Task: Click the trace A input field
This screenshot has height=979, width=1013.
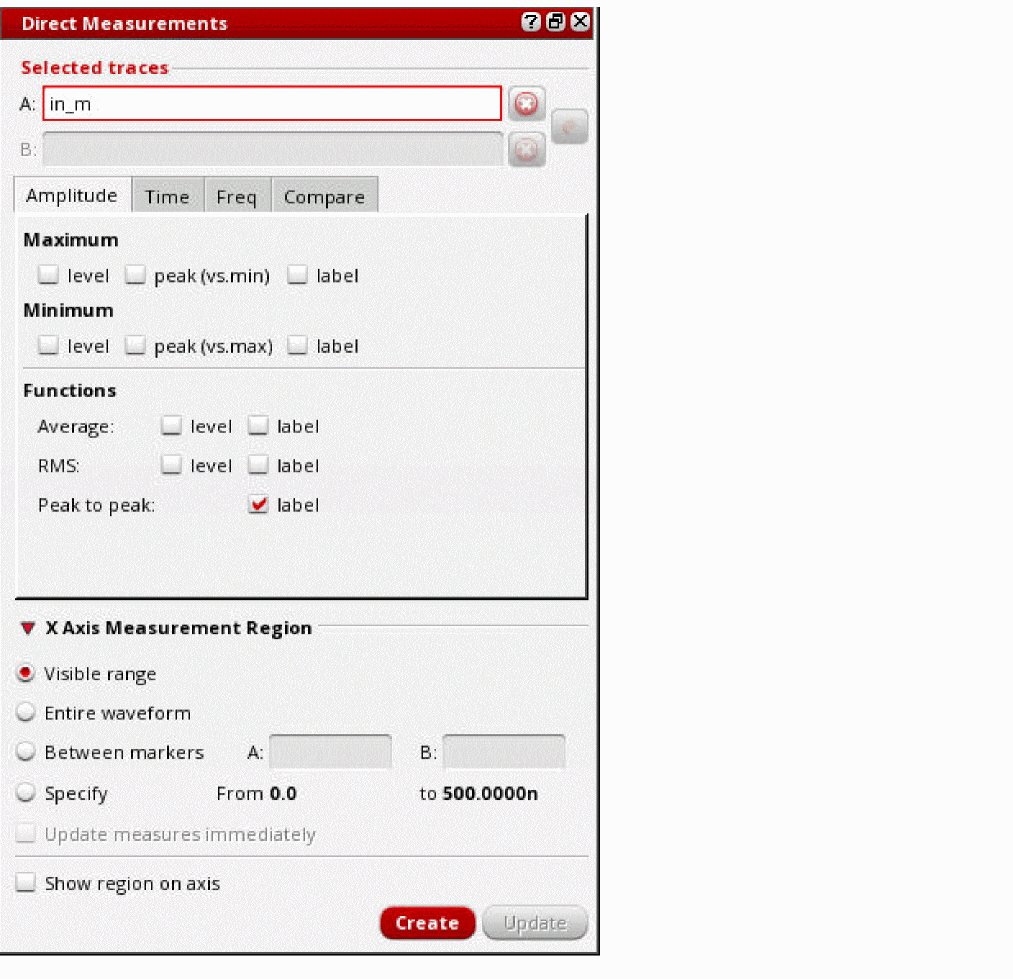Action: pos(272,104)
